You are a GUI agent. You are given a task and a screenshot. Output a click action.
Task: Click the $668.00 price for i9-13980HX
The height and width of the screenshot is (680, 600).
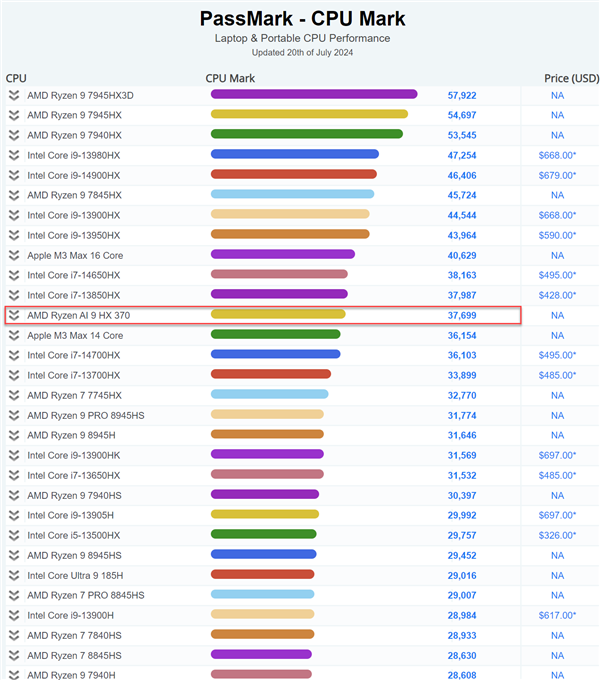(x=557, y=155)
